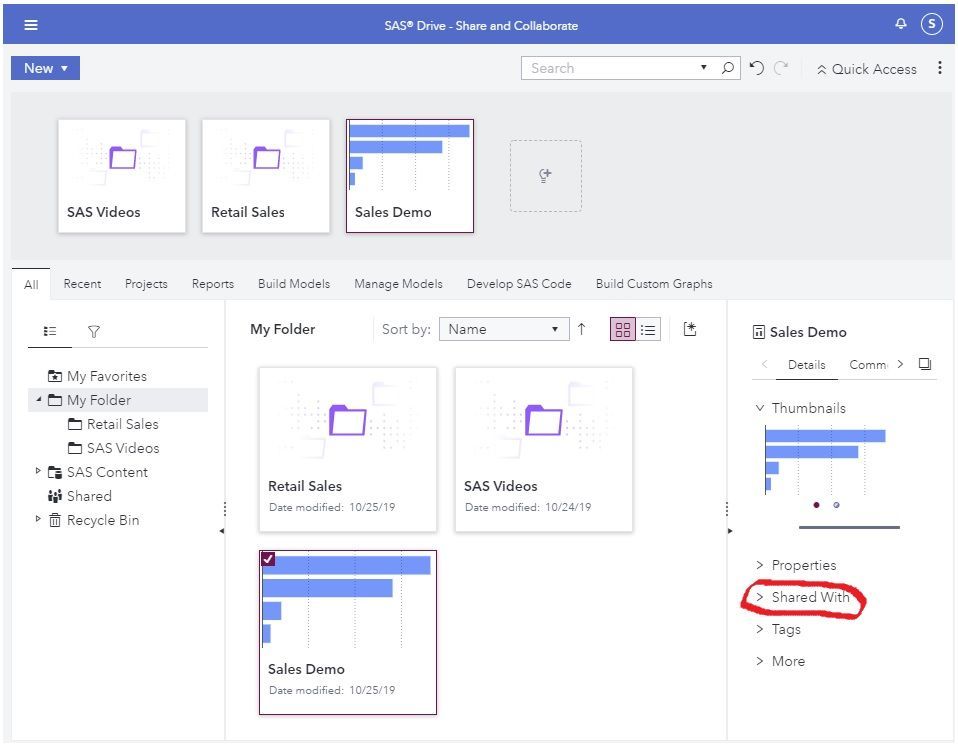Click the left pane resize handle dots
This screenshot has height=745, width=958.
225,508
